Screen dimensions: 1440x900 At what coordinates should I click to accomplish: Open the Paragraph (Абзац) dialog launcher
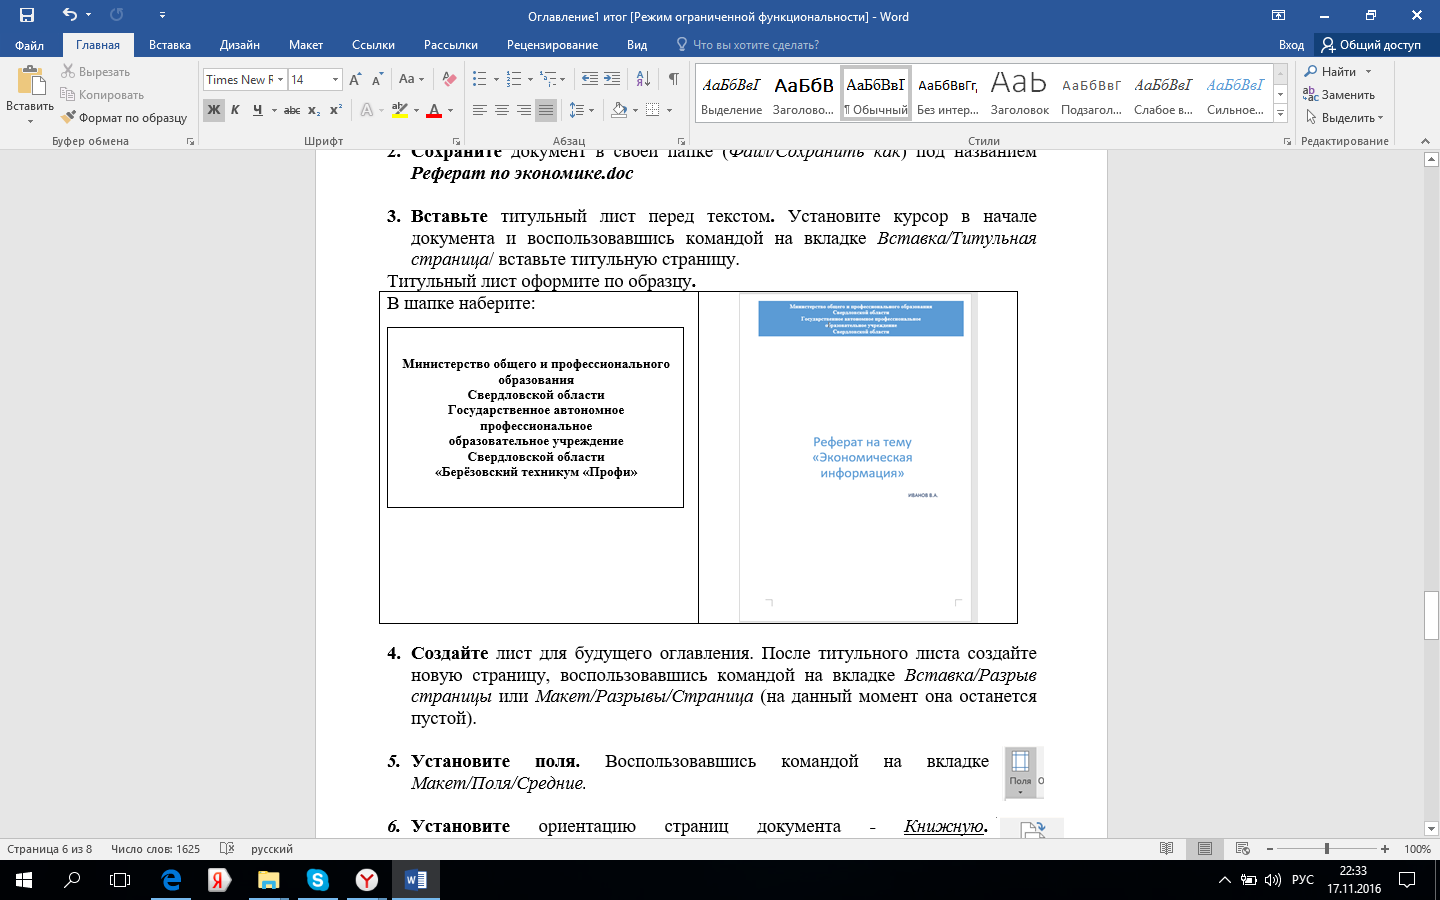pyautogui.click(x=682, y=142)
